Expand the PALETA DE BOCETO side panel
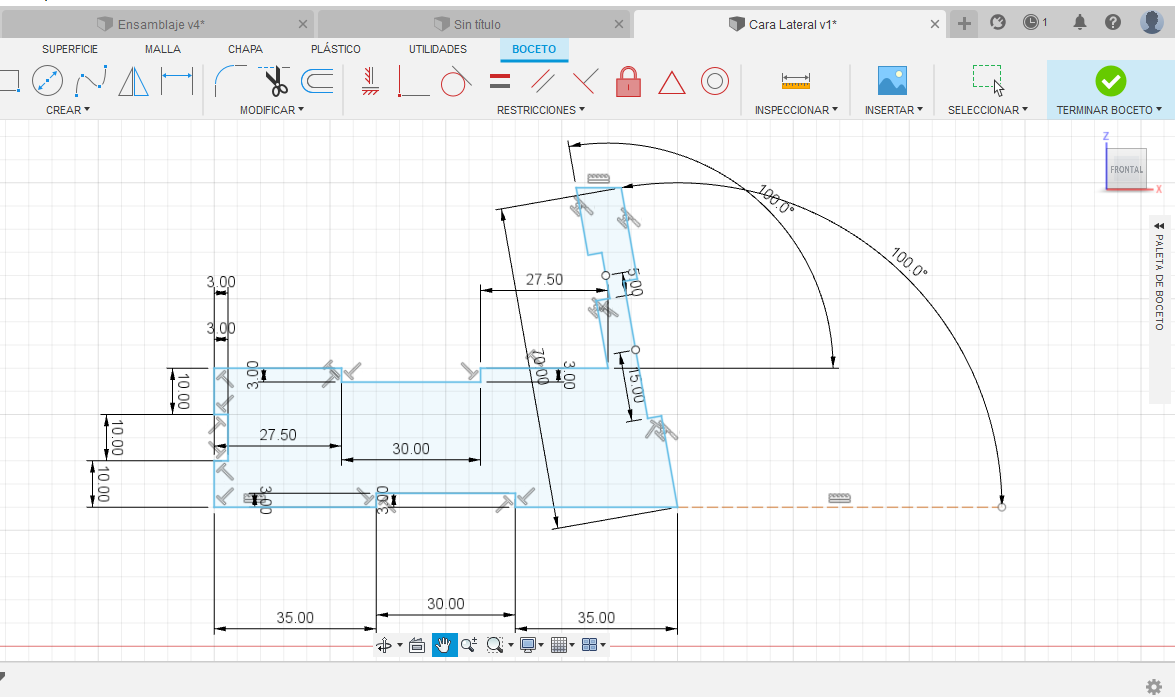 (x=1159, y=225)
